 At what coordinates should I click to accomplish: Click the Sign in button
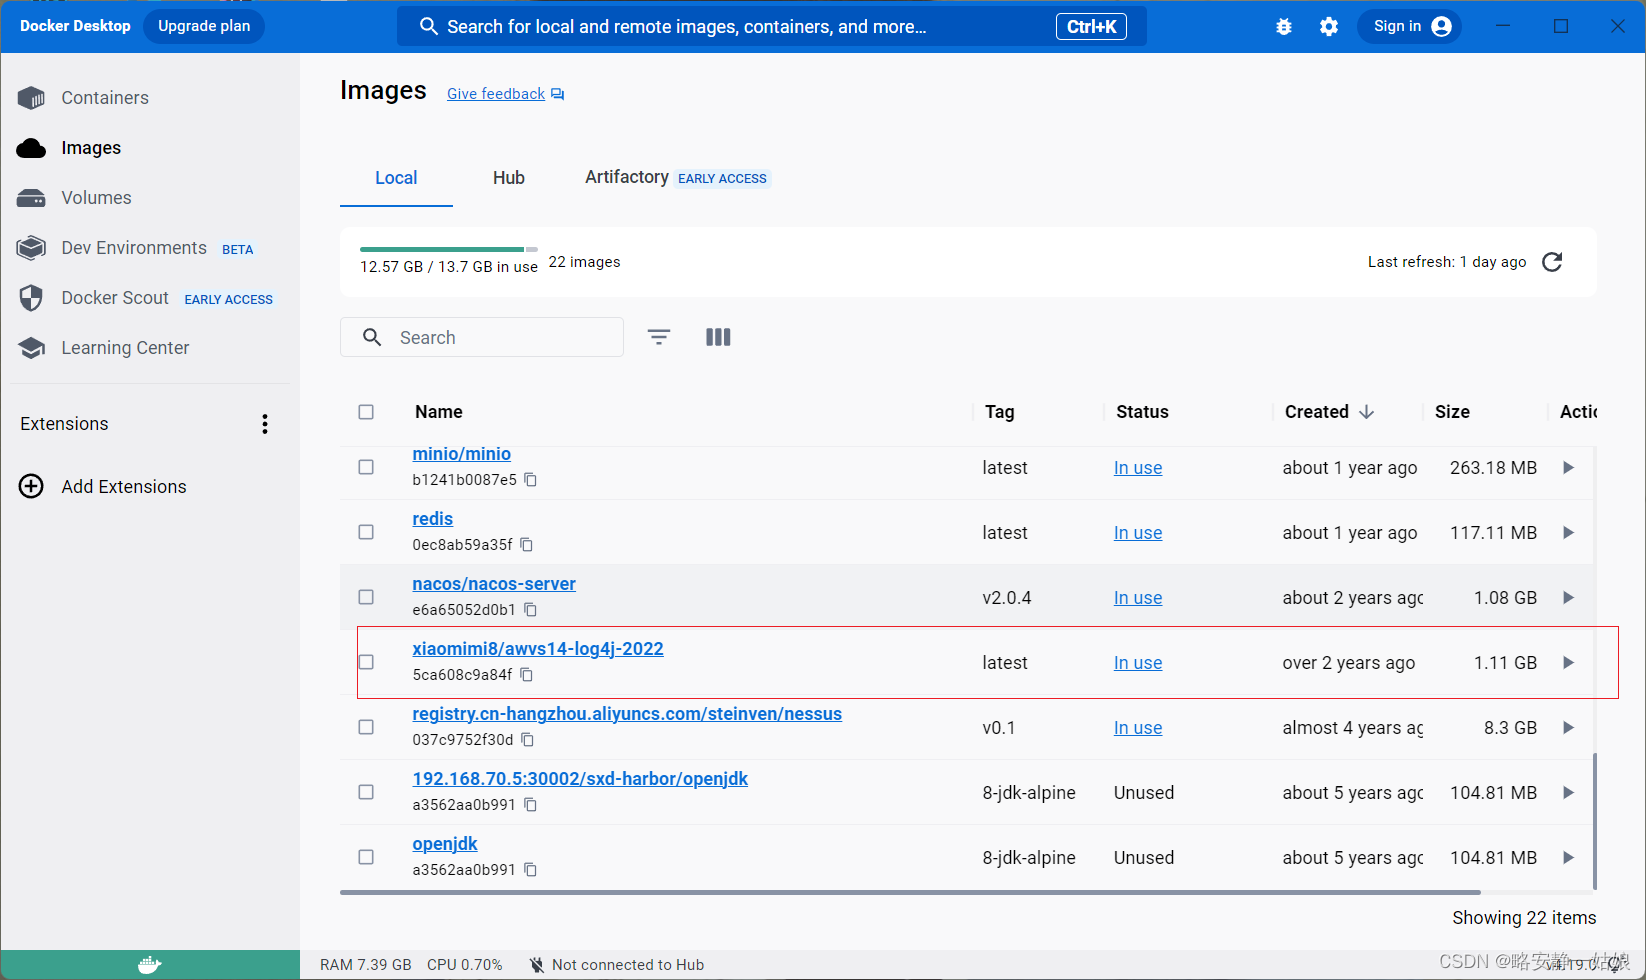pos(1409,26)
